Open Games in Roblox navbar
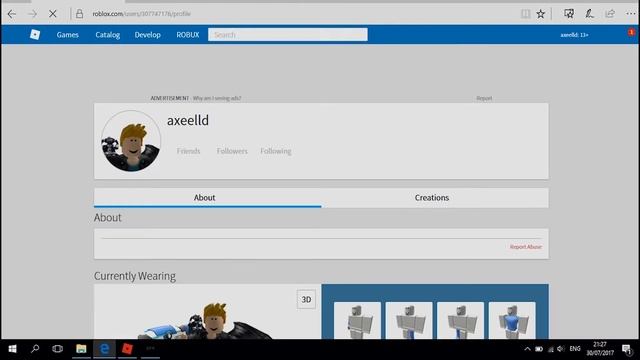 click(x=67, y=35)
